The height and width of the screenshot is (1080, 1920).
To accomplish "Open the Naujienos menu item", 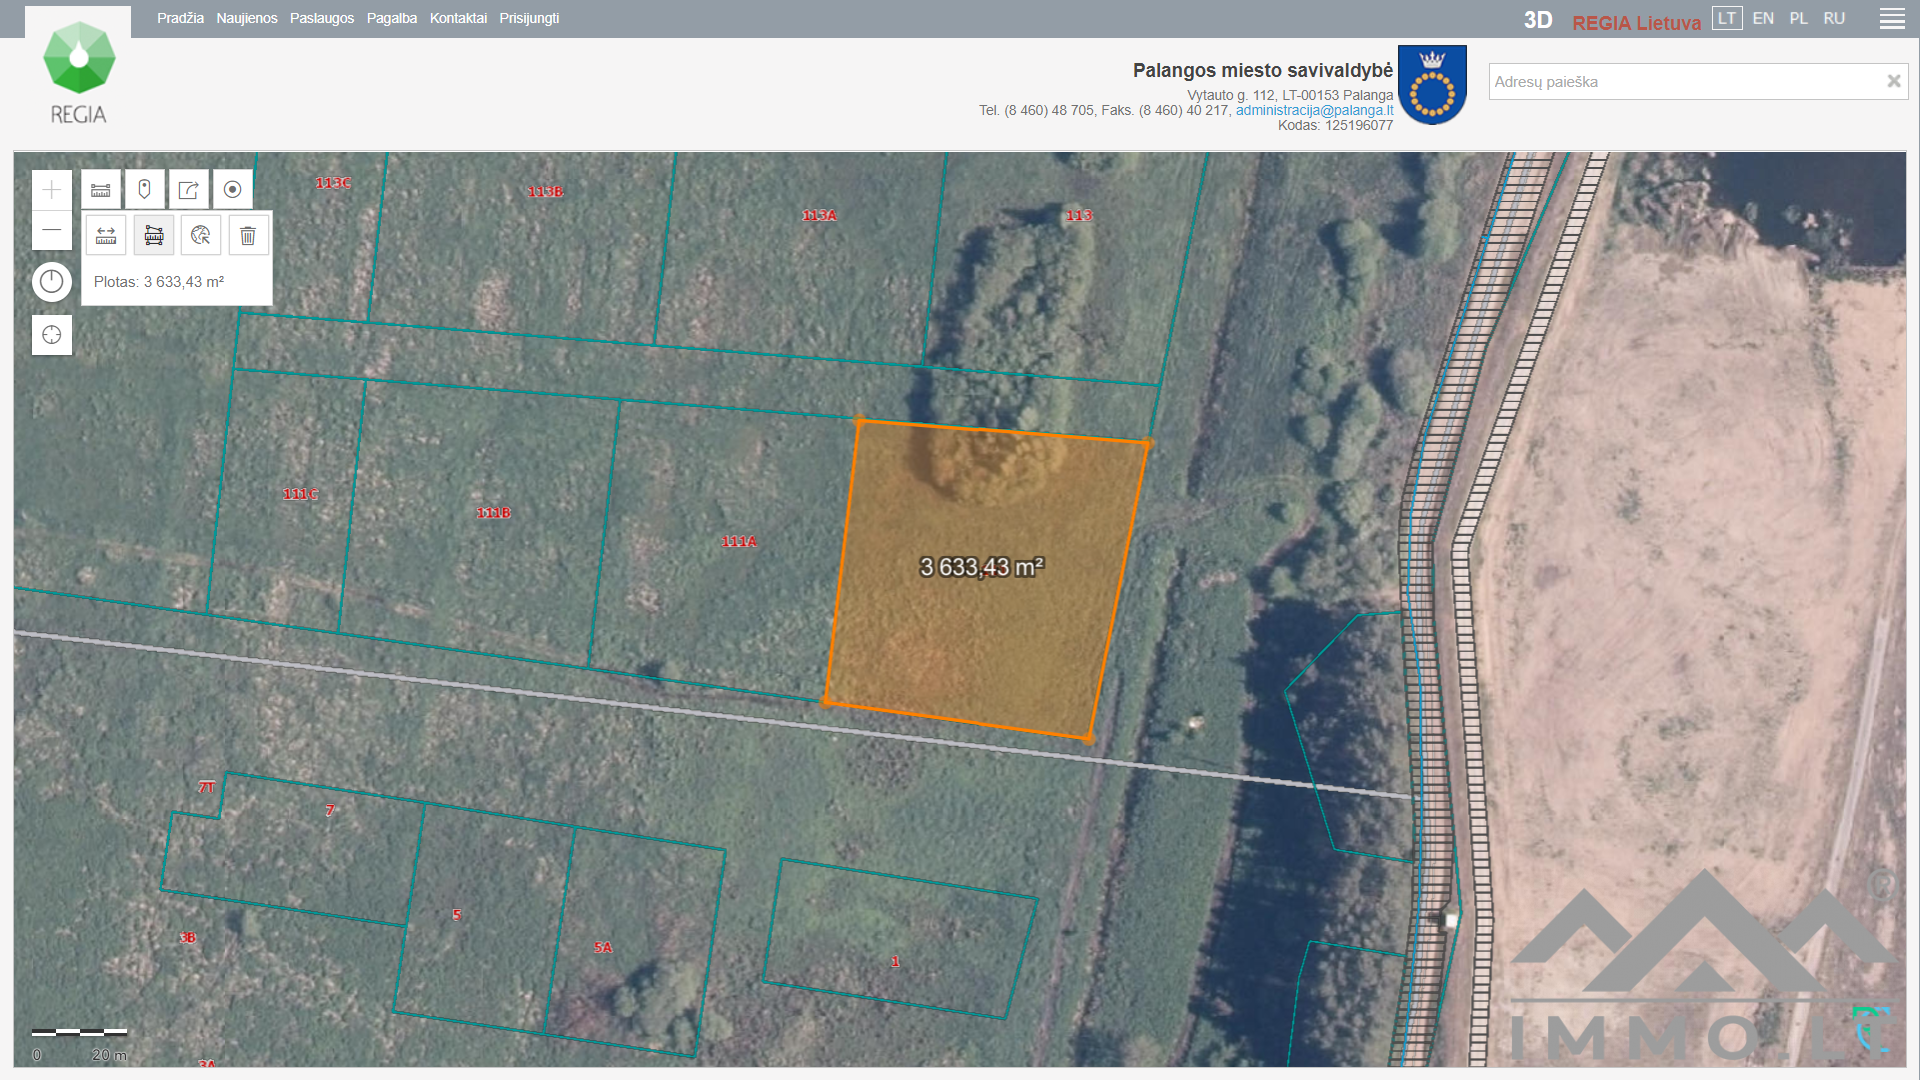I will click(247, 18).
